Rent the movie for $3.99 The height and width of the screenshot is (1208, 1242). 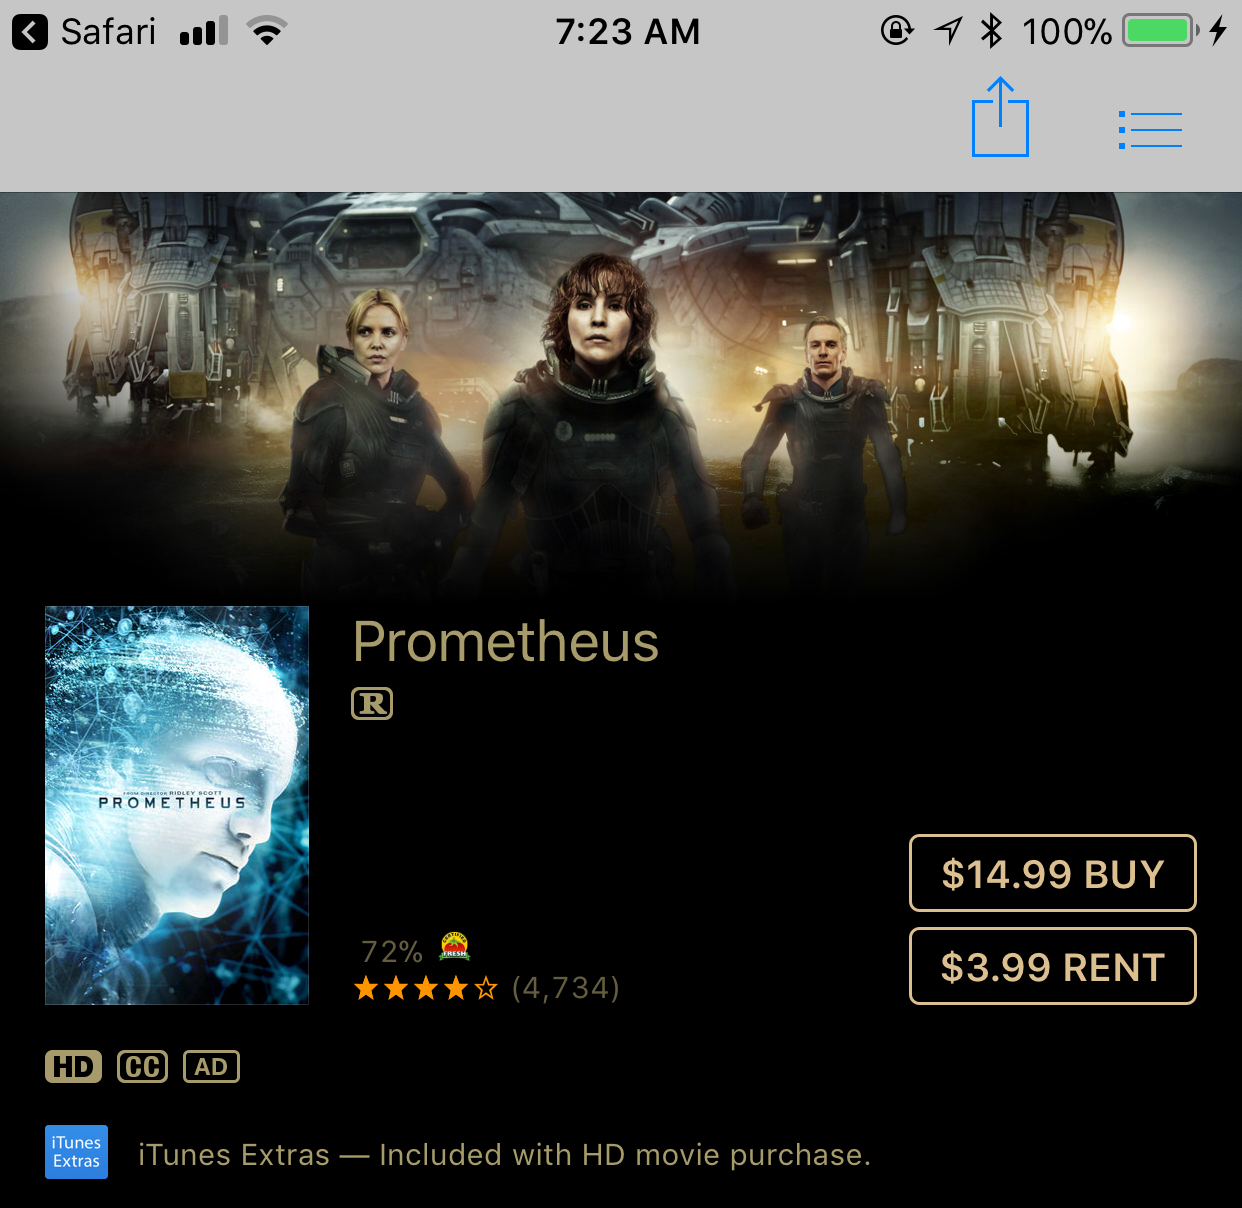click(1053, 966)
